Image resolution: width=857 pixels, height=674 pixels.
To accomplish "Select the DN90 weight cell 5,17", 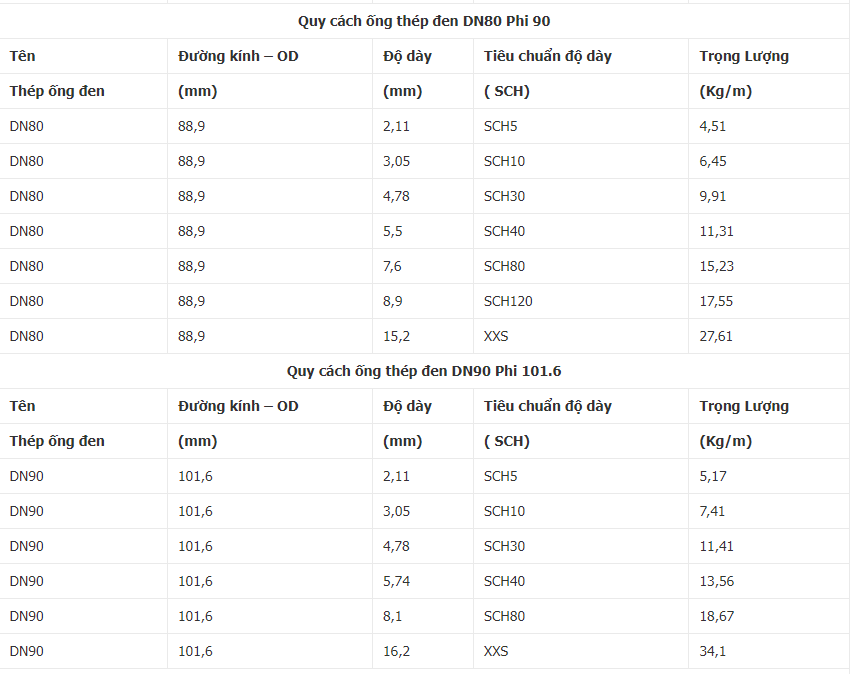I will [713, 476].
